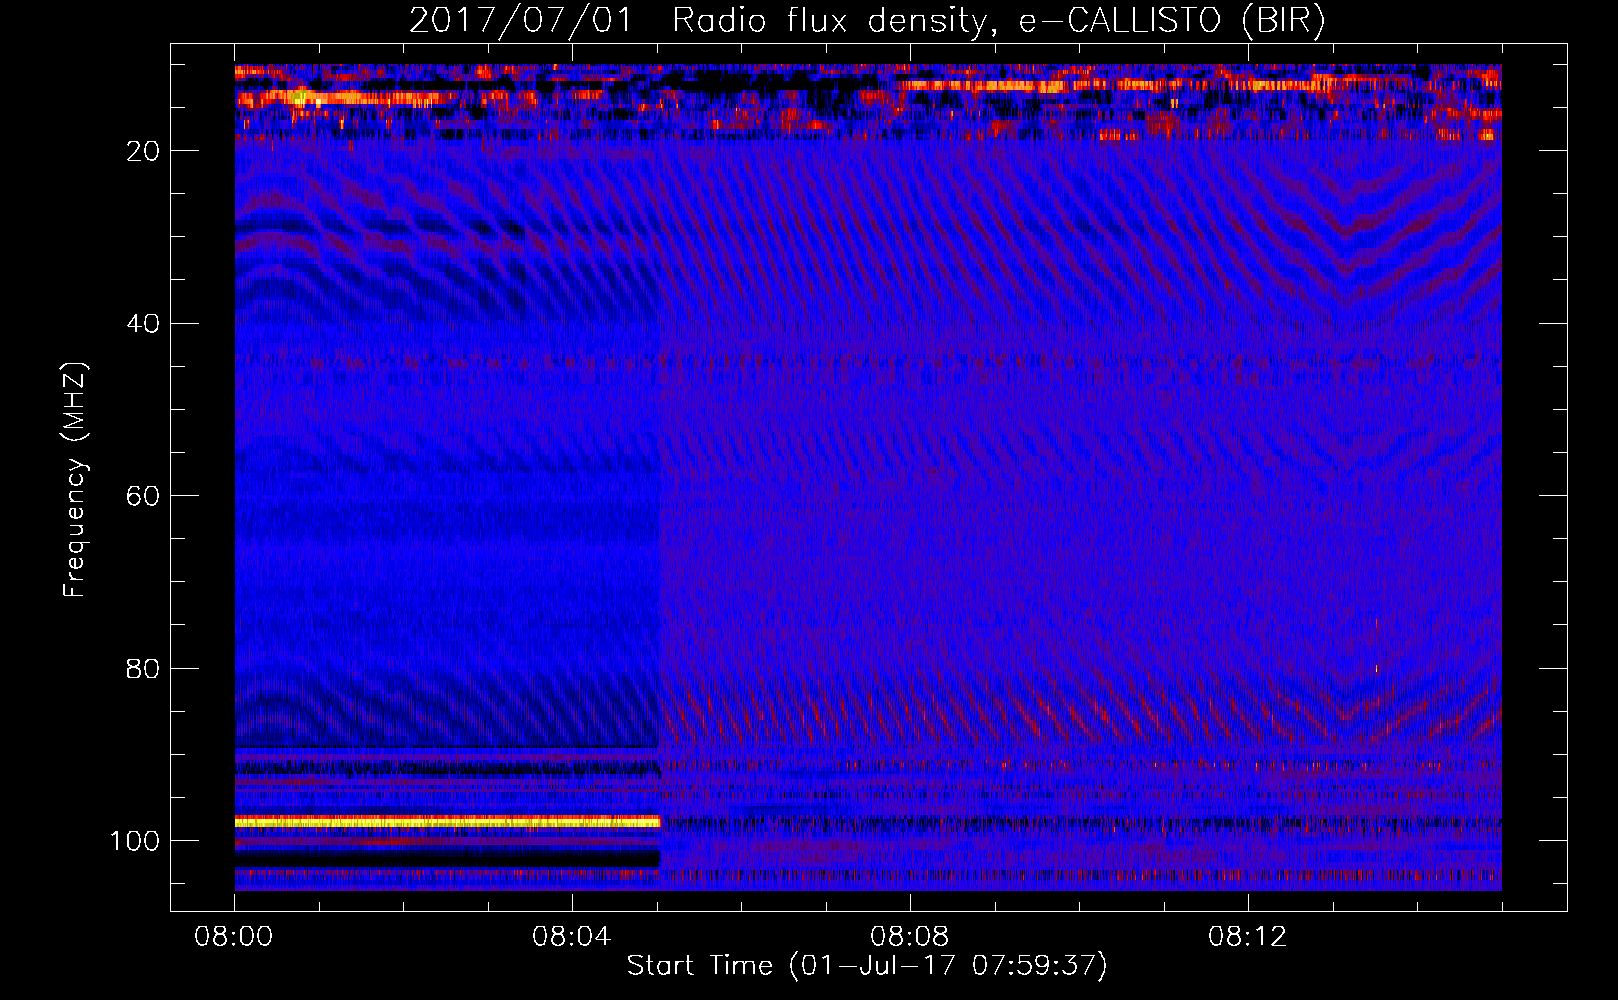
Task: Click the 80 frequency tick label
Action: 143,668
